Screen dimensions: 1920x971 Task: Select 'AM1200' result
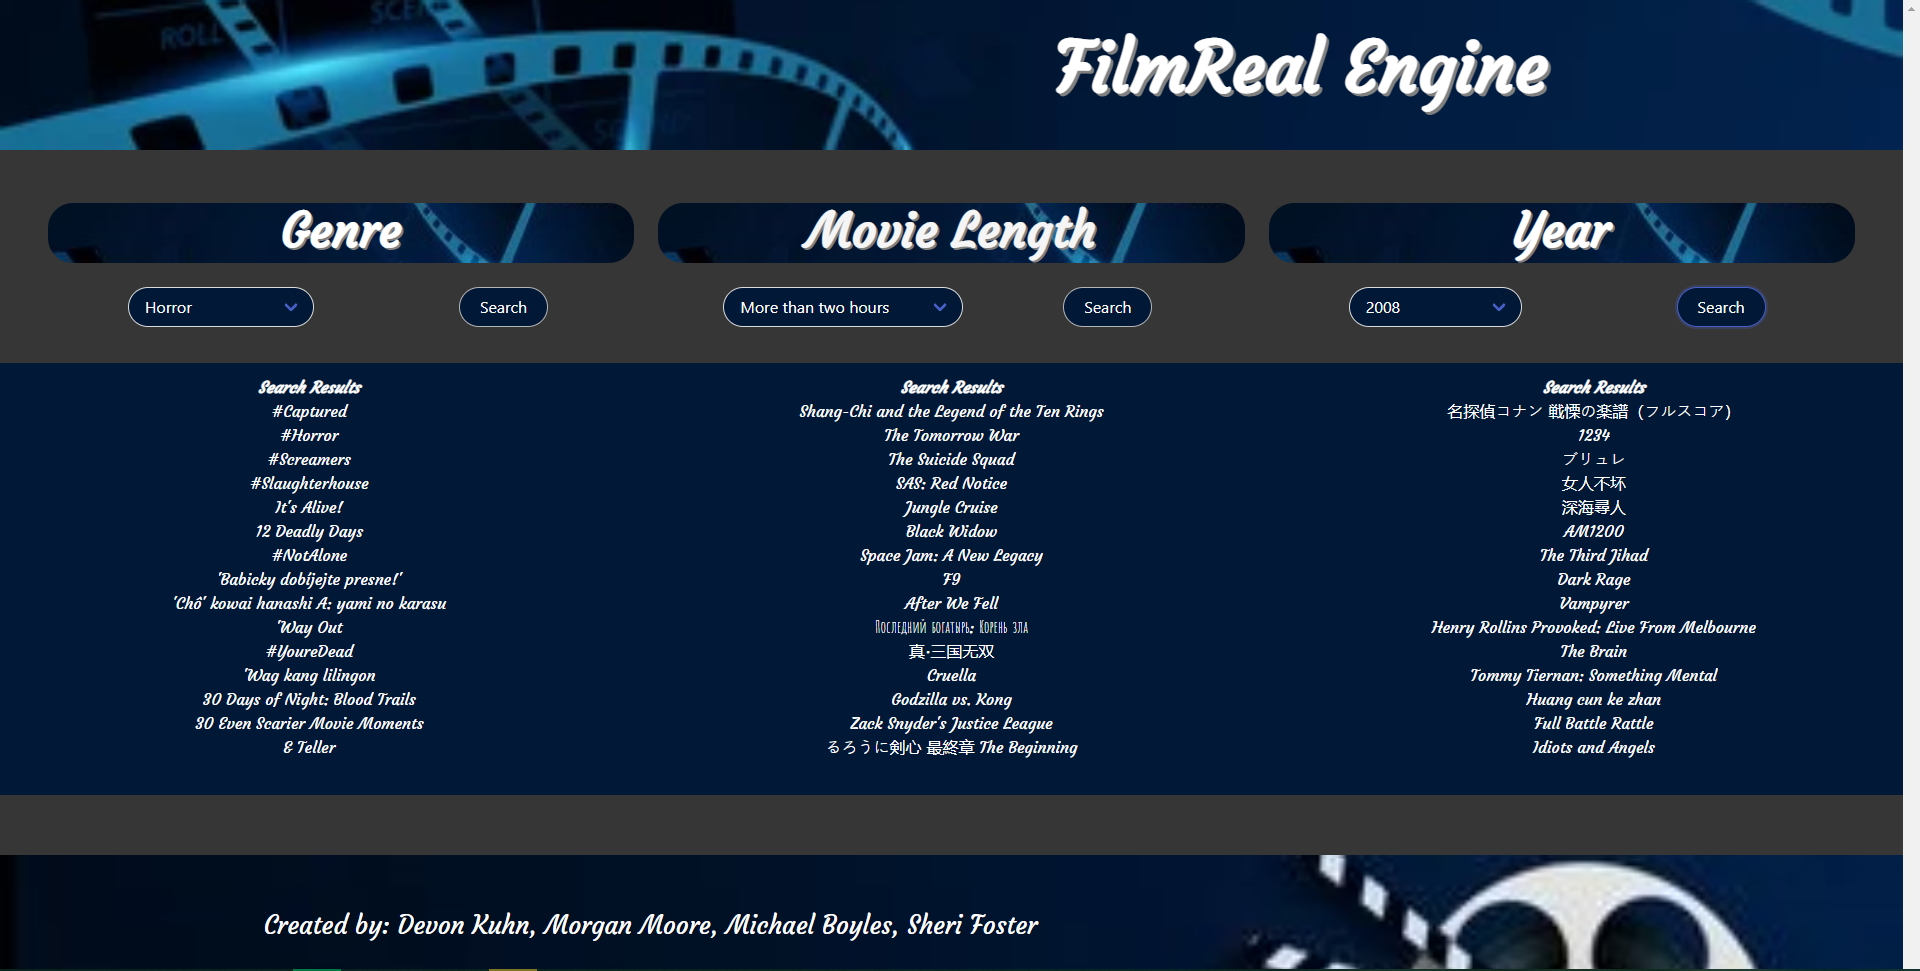[x=1594, y=531]
